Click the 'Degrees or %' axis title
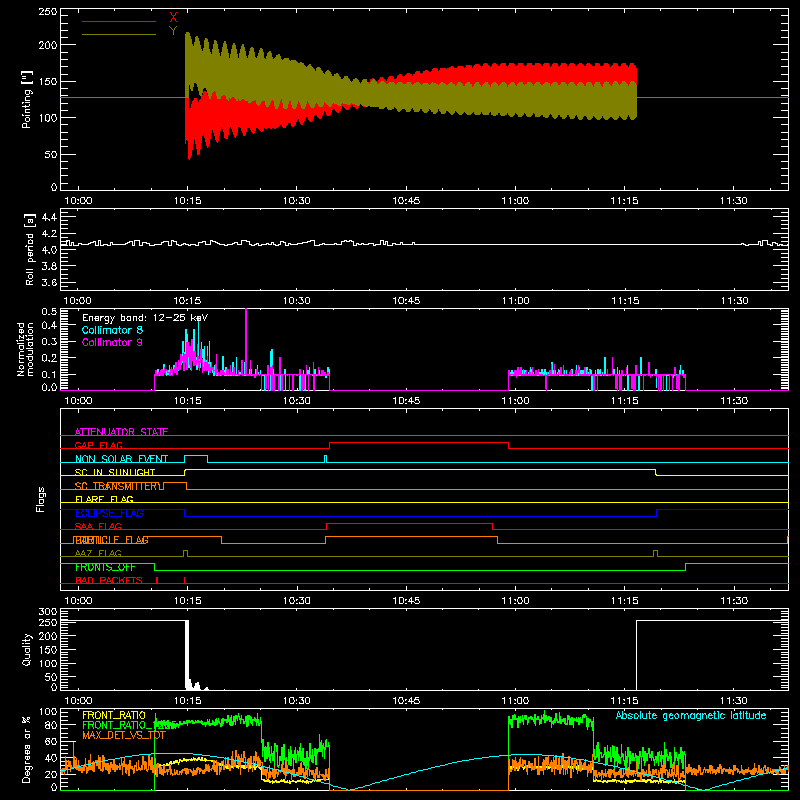Image resolution: width=800 pixels, height=800 pixels. 27,749
